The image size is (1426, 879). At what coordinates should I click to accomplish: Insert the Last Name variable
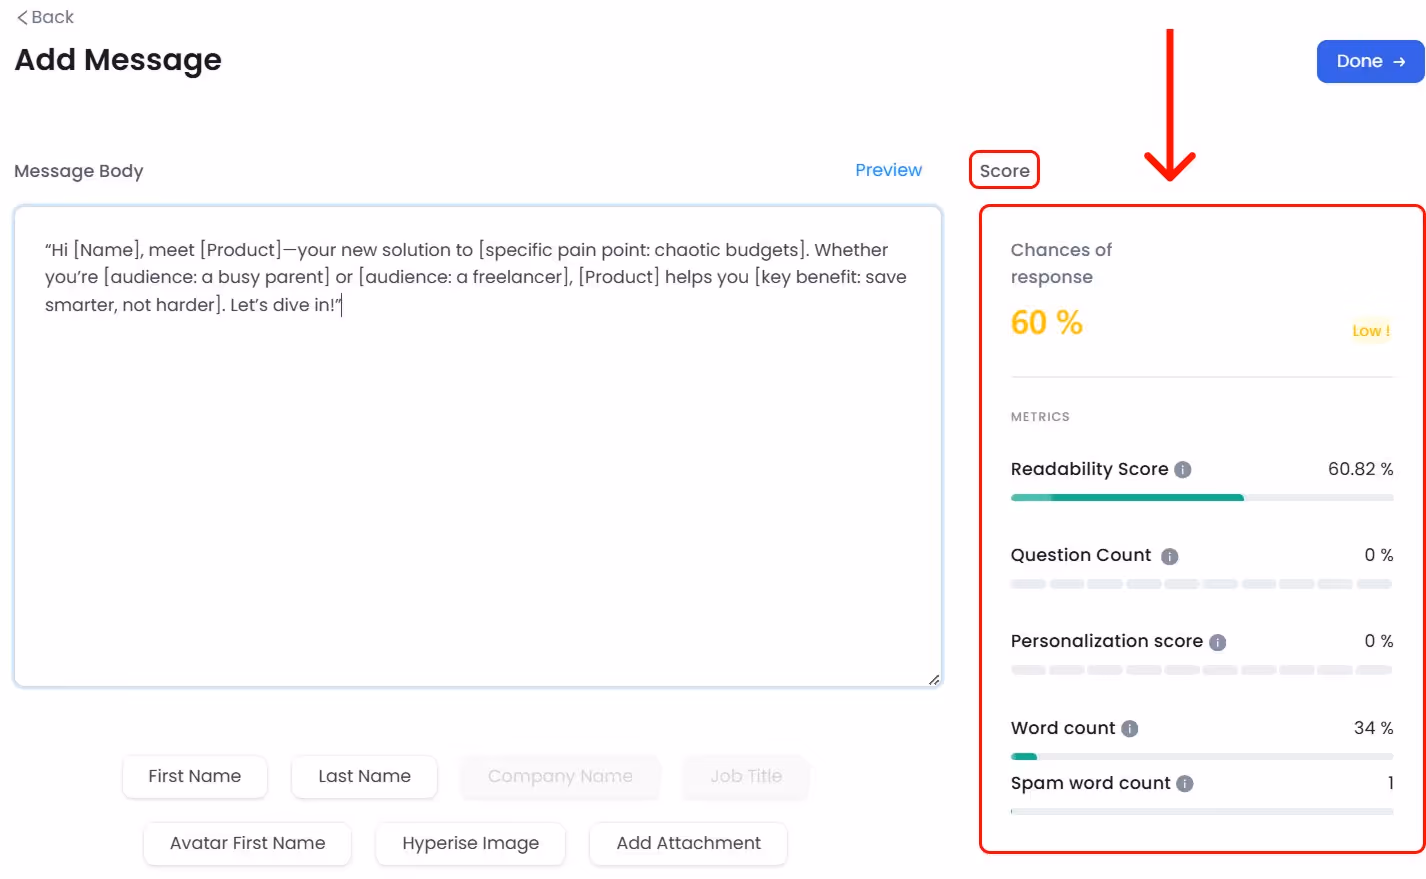[364, 776]
